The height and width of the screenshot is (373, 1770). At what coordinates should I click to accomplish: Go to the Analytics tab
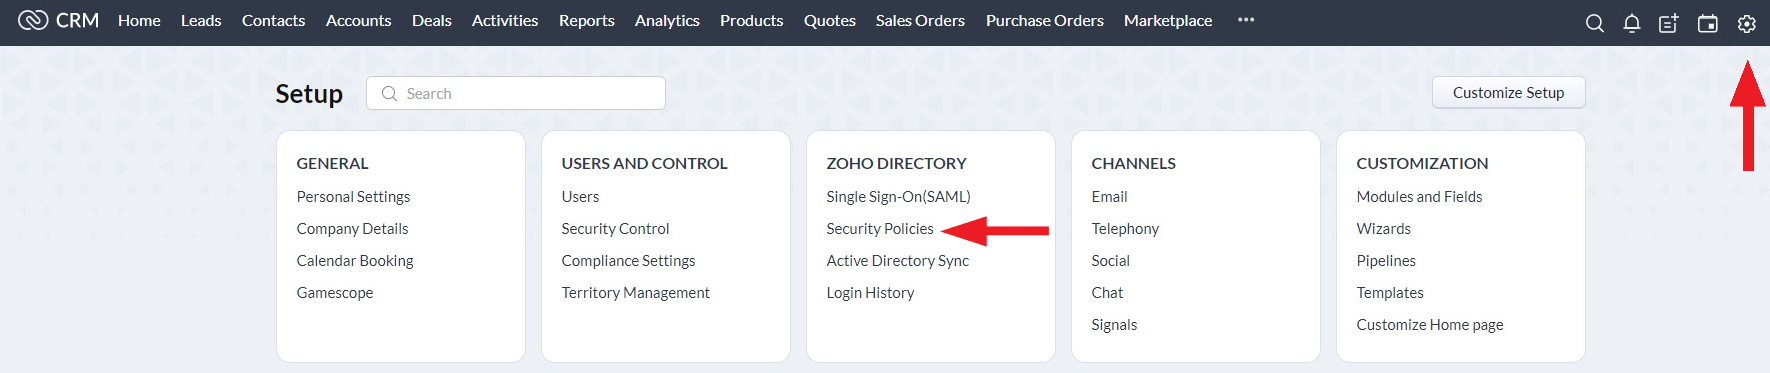(x=667, y=20)
